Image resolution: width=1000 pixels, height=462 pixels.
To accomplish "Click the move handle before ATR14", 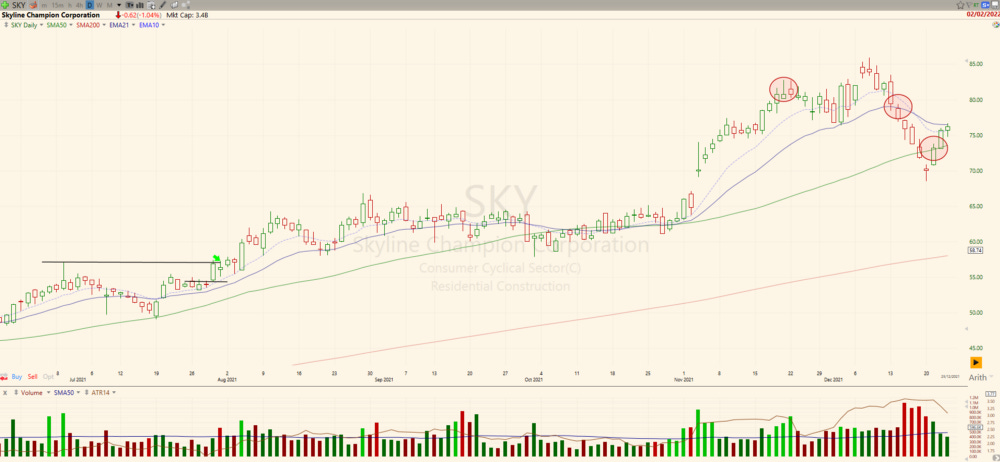I will (x=87, y=392).
